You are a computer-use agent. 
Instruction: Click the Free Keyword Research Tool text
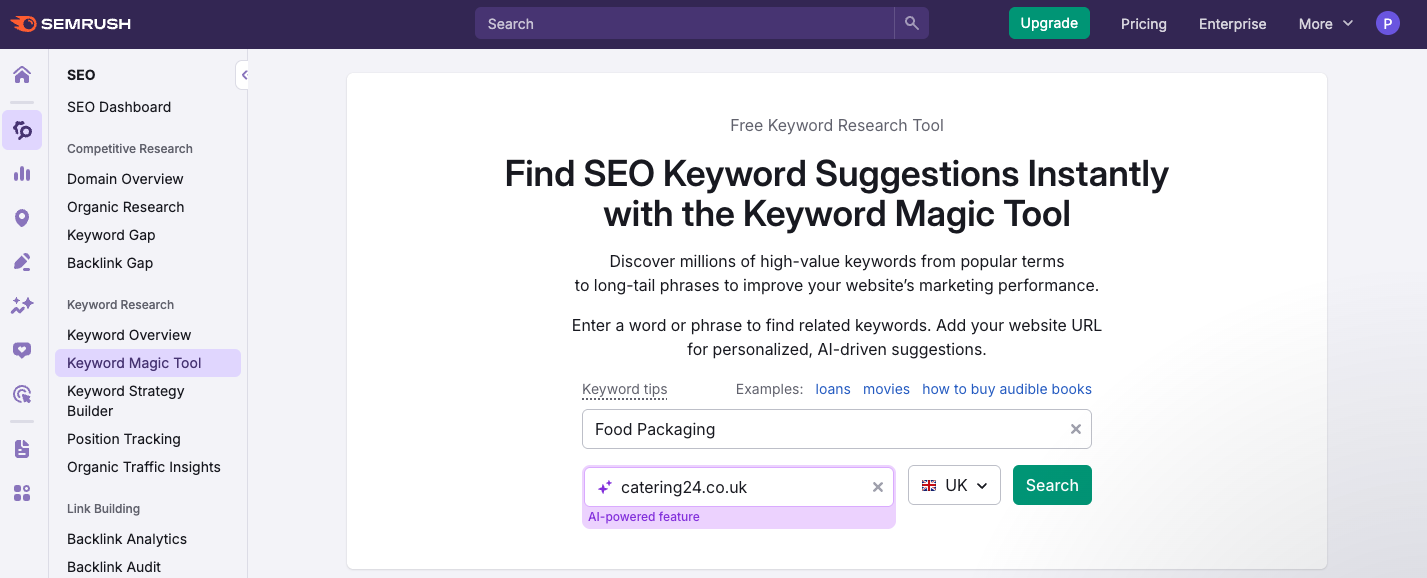837,125
